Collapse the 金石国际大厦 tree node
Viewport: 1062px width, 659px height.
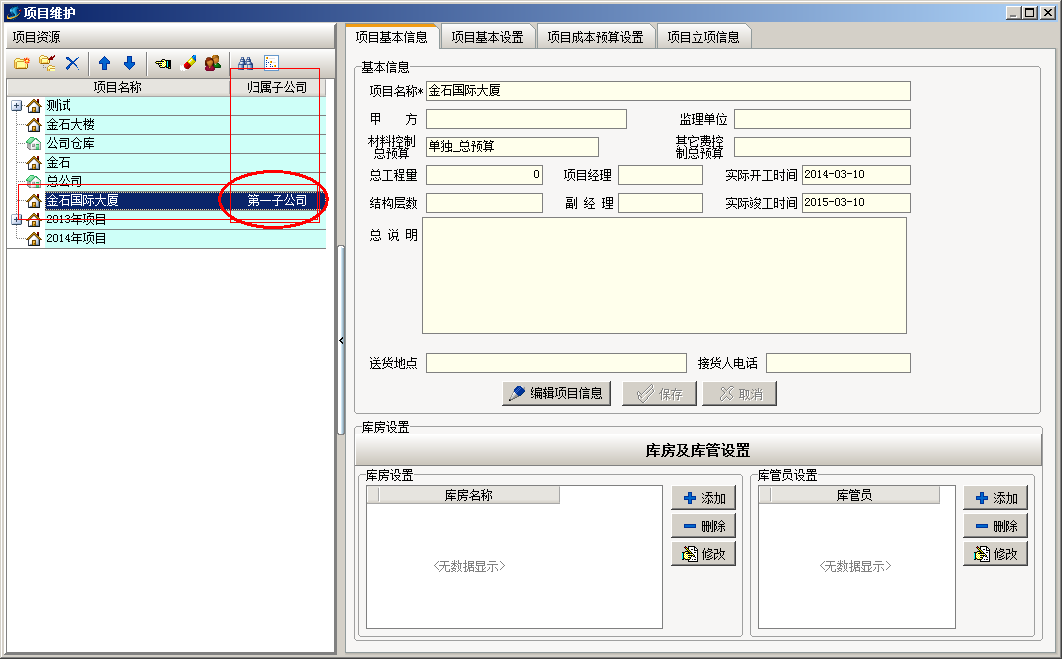click(14, 199)
